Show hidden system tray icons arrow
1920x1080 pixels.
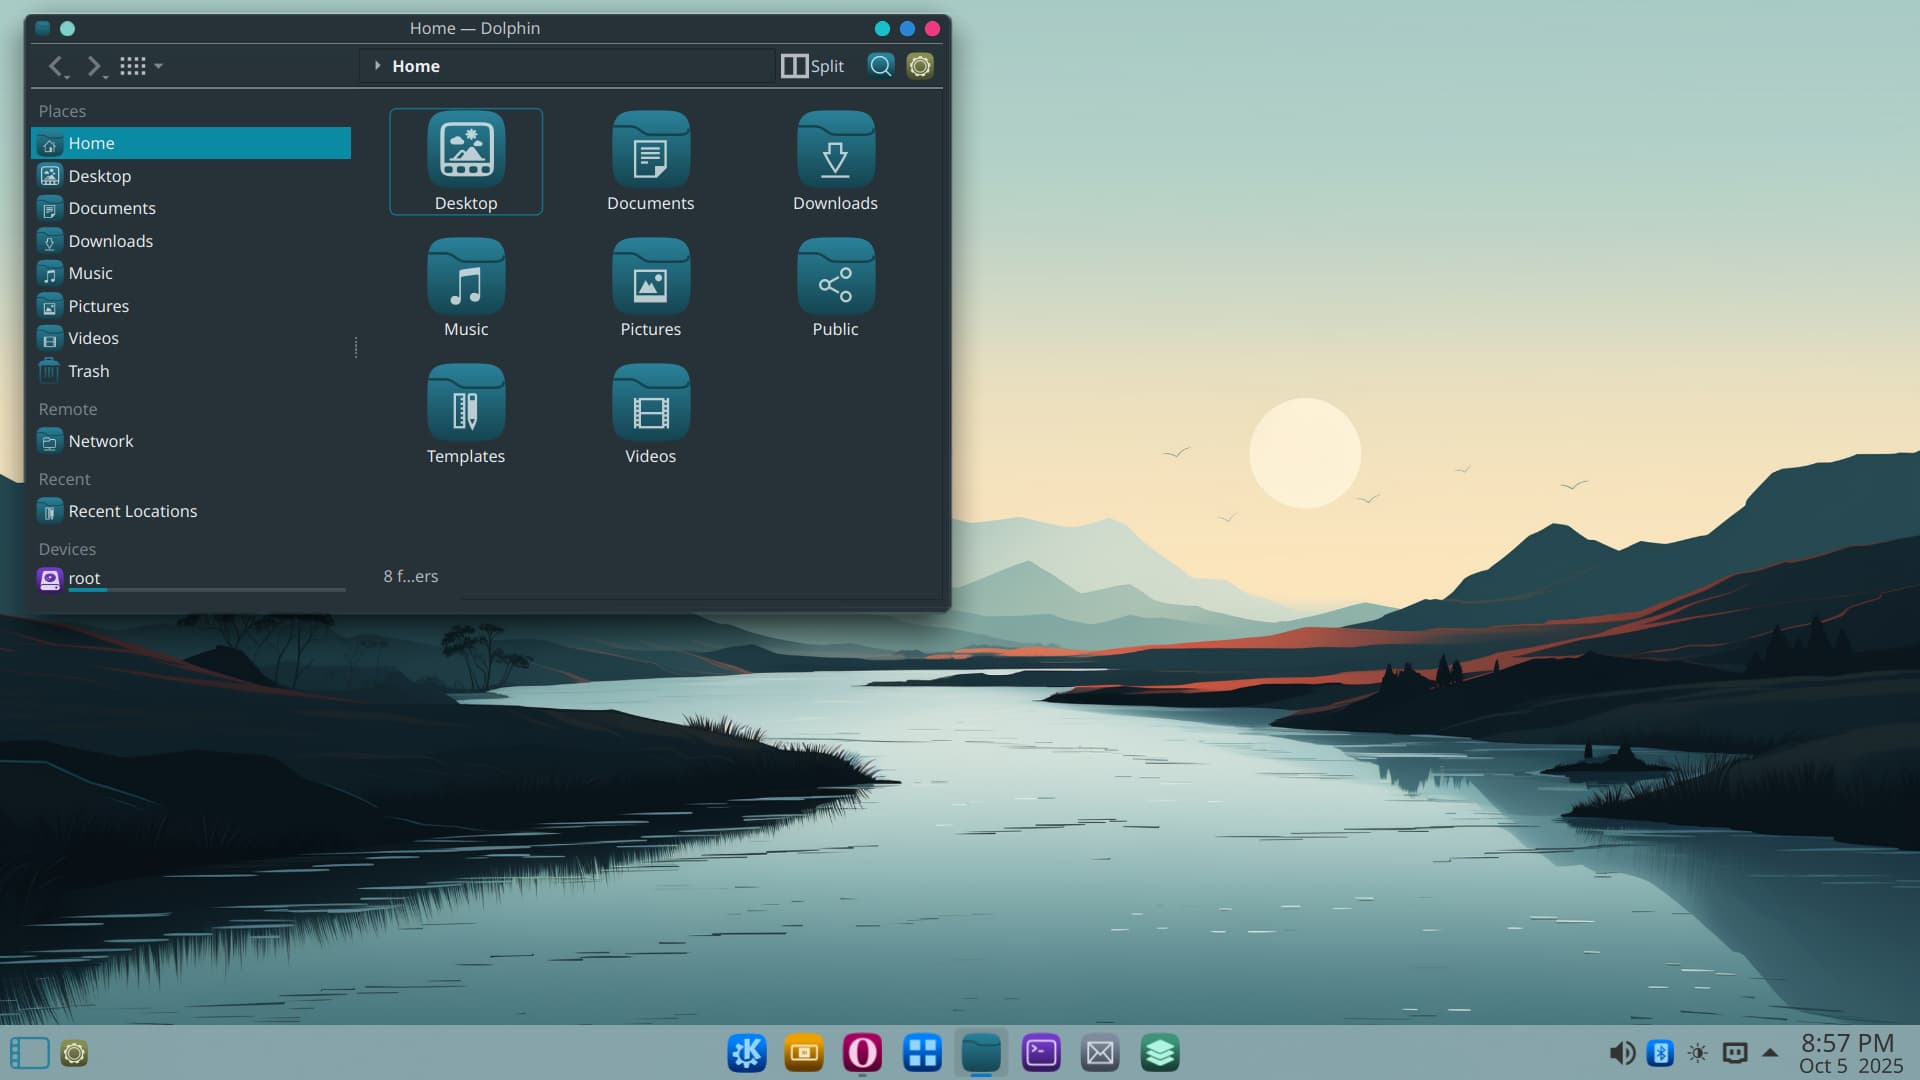[1770, 1052]
